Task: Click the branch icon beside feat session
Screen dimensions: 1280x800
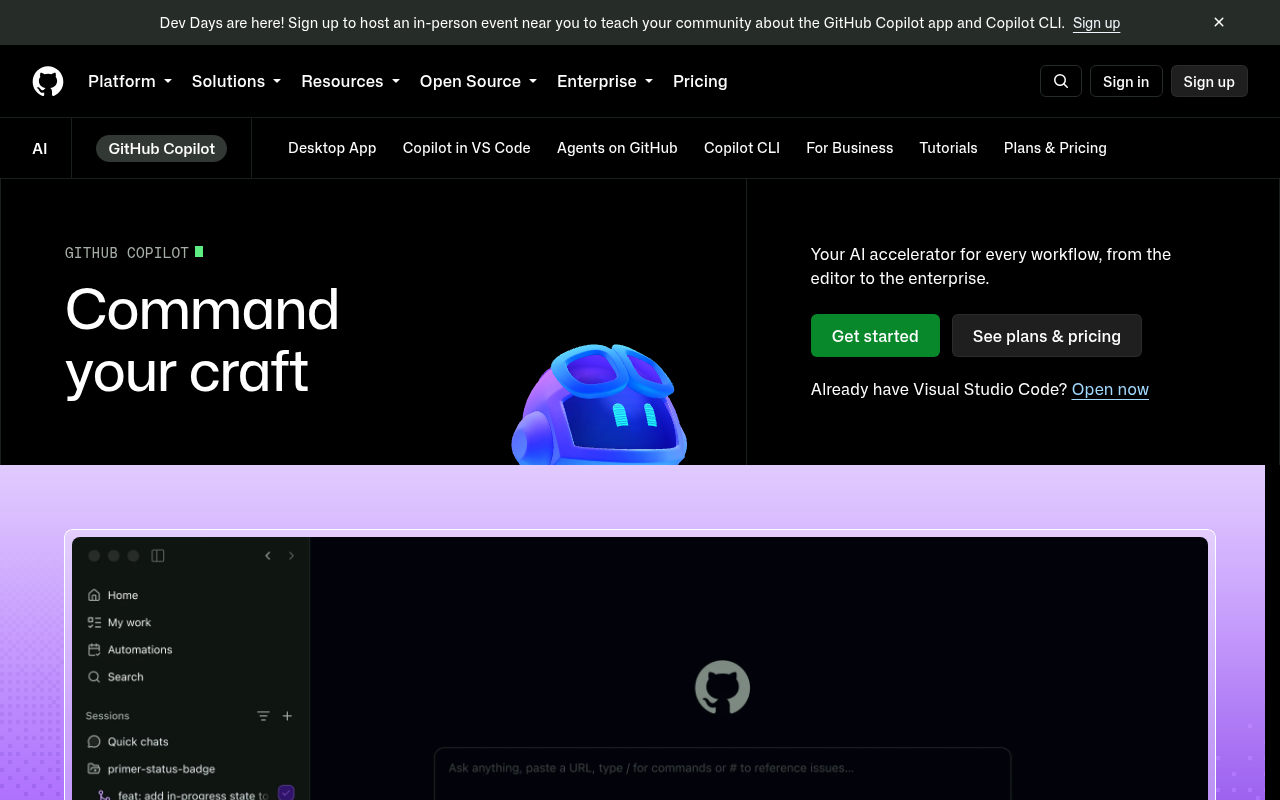Action: pos(105,795)
